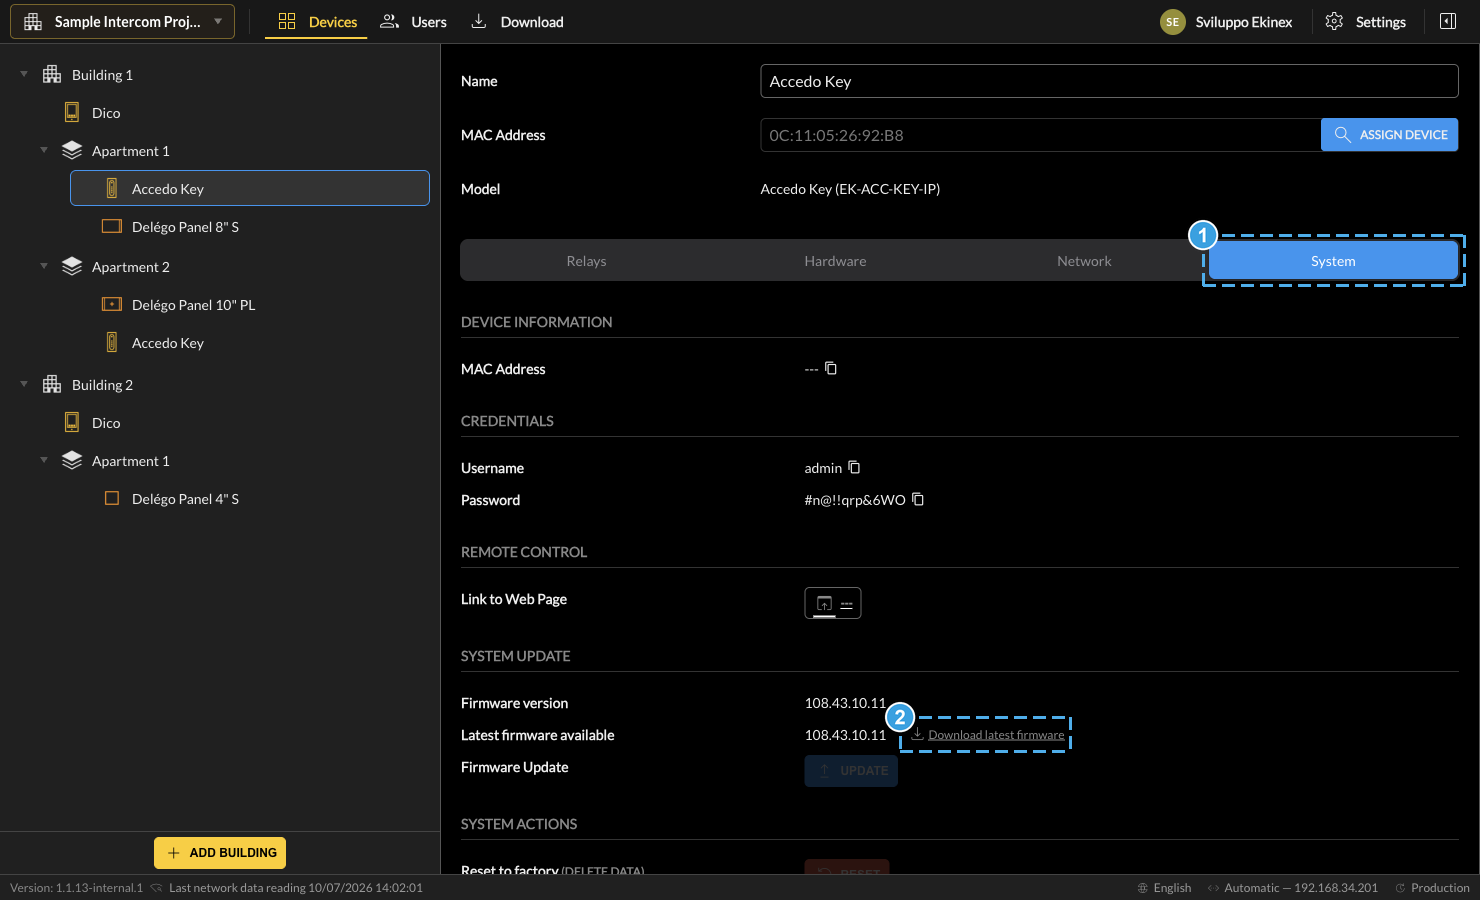This screenshot has height=900, width=1480.
Task: Click the Model value Accedo Key (EK-ACC-KEY-IP)
Action: (x=850, y=189)
